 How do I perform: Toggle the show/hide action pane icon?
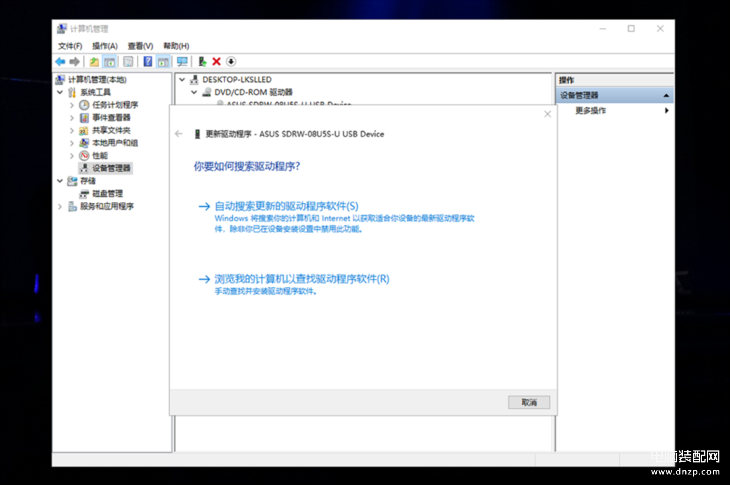click(x=163, y=61)
